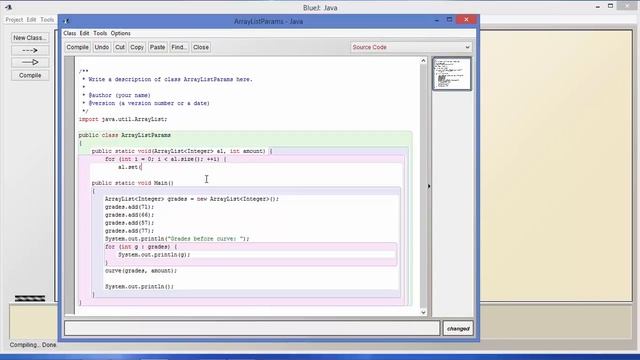Maximize the BlueJ main window
This screenshot has width=640, height=360.
pos(611,6)
